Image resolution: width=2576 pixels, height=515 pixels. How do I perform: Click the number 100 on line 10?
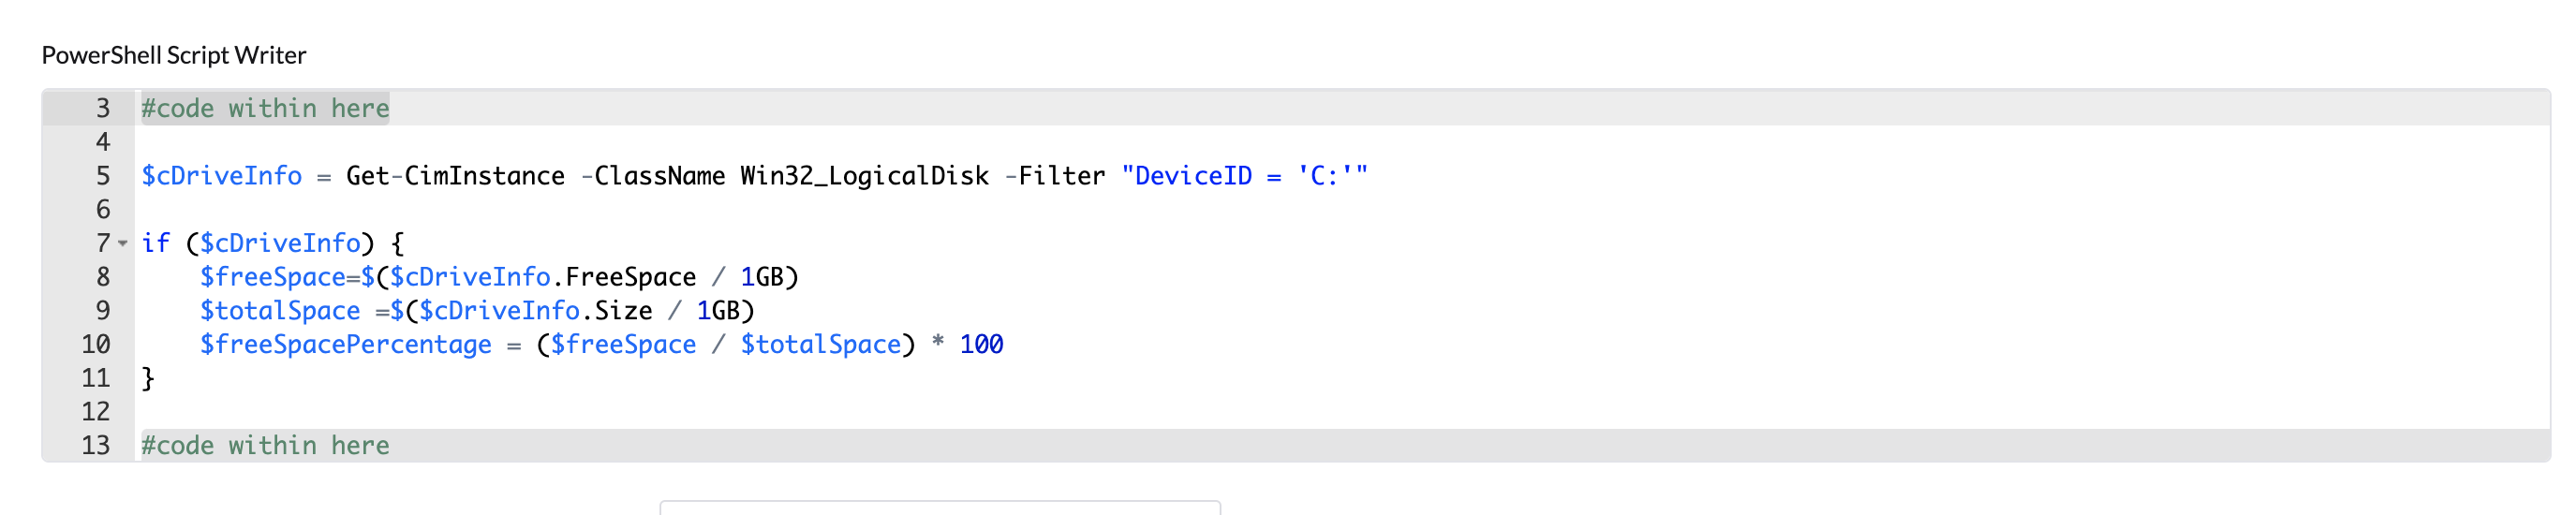[x=981, y=344]
